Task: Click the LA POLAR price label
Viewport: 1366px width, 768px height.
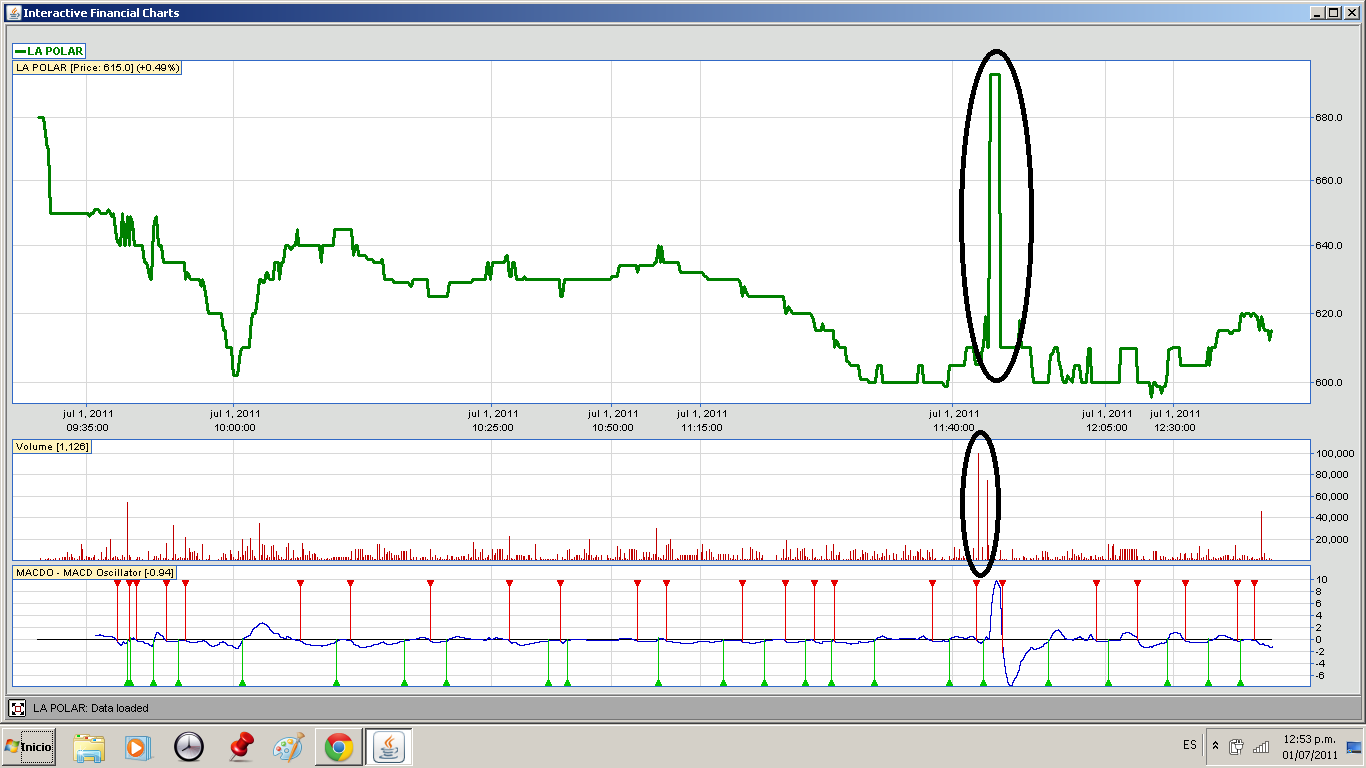Action: pyautogui.click(x=97, y=68)
